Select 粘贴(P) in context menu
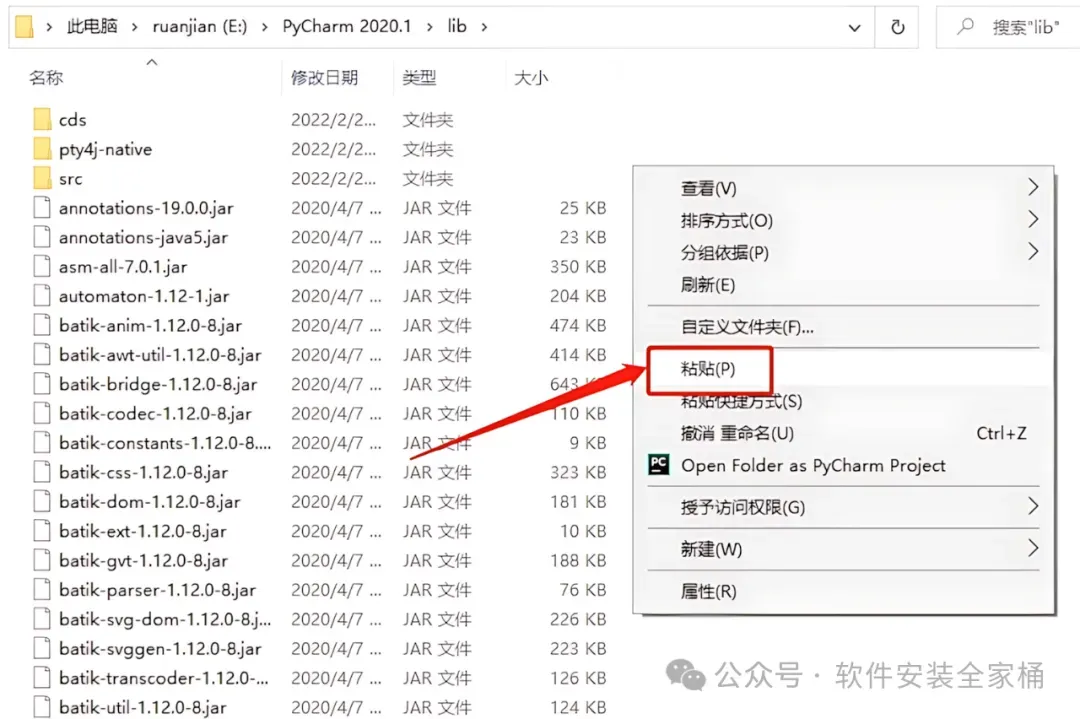 [707, 368]
